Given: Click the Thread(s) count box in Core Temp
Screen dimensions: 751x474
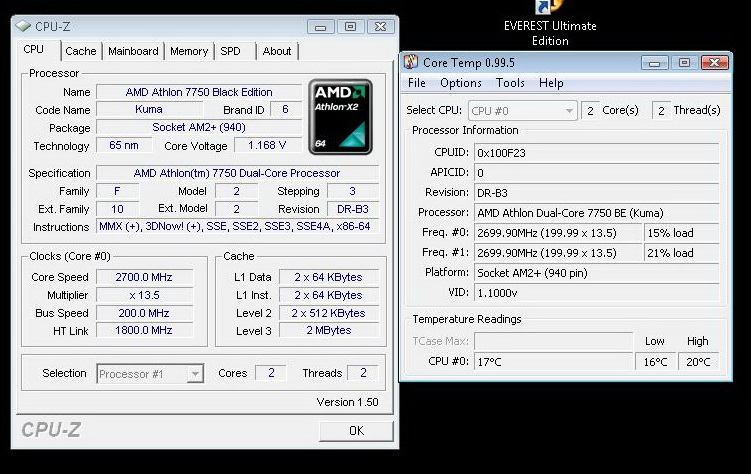Looking at the screenshot, I should (661, 111).
